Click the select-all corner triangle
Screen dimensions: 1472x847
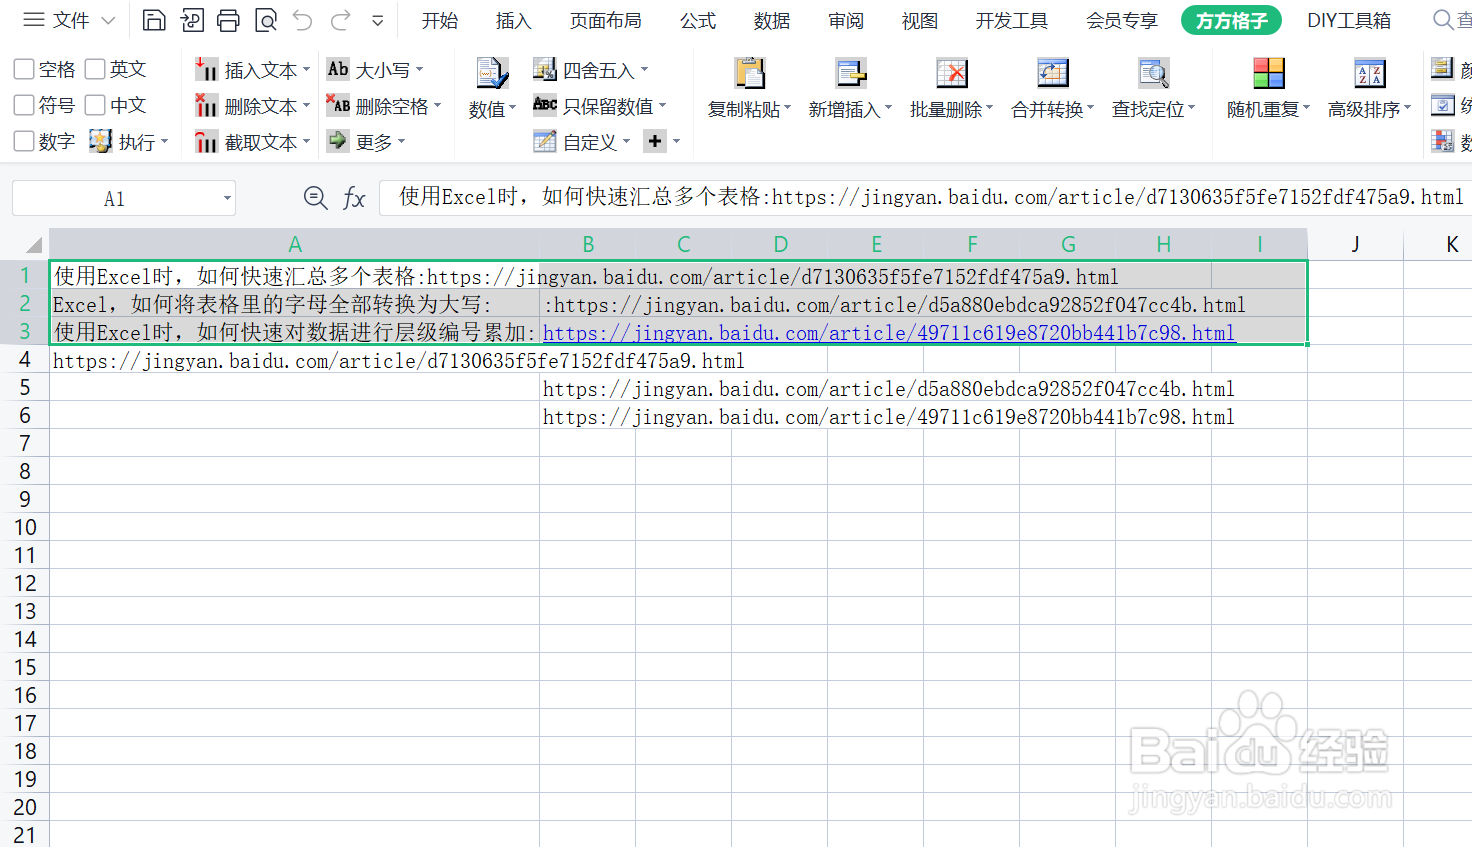coord(34,245)
